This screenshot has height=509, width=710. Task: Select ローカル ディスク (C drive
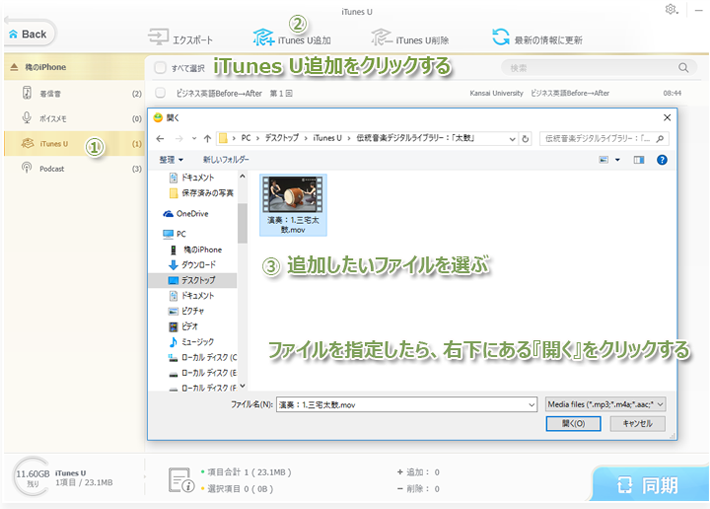pos(202,357)
